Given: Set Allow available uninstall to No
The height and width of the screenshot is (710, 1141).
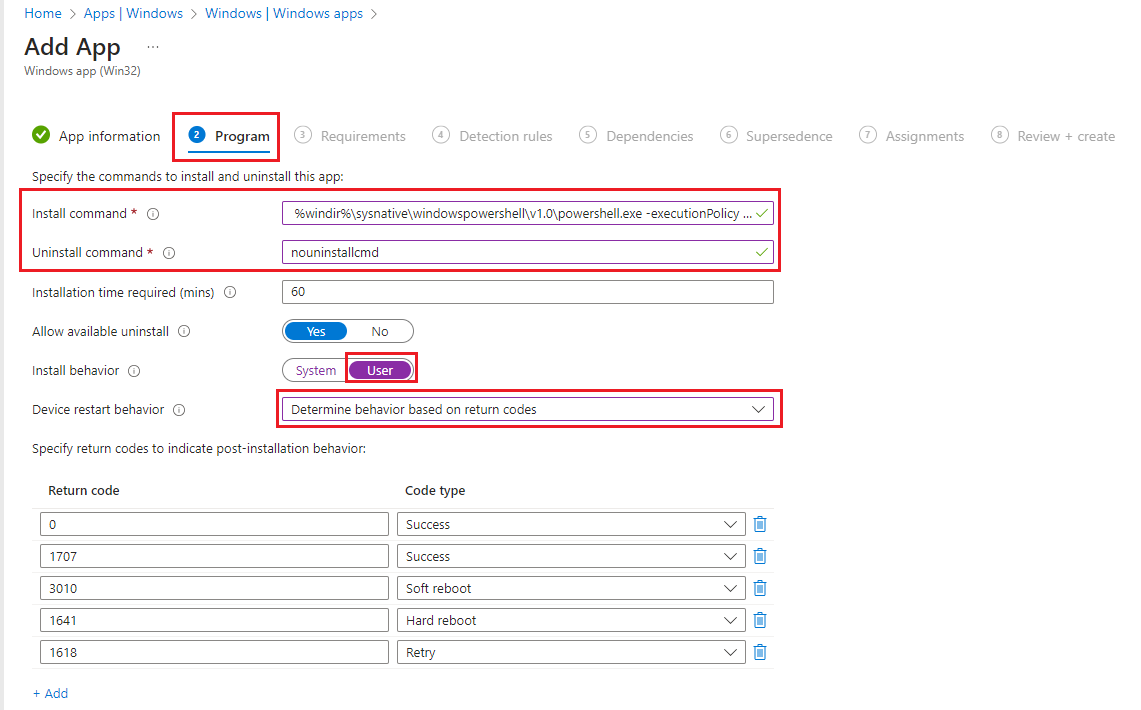Looking at the screenshot, I should coord(380,331).
